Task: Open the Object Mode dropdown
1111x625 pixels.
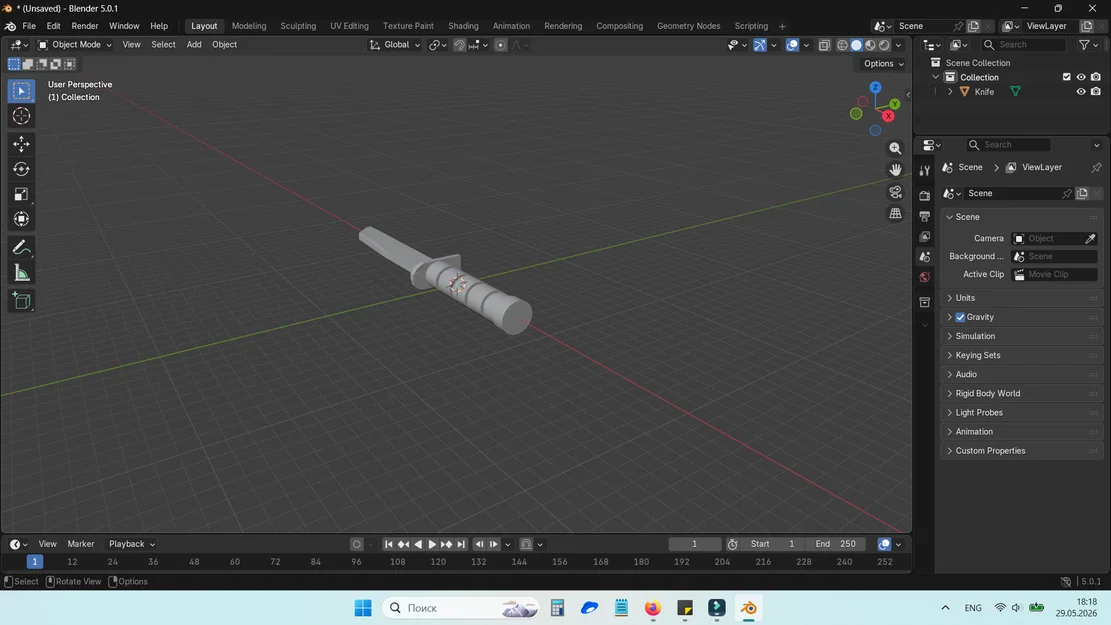Action: tap(74, 45)
